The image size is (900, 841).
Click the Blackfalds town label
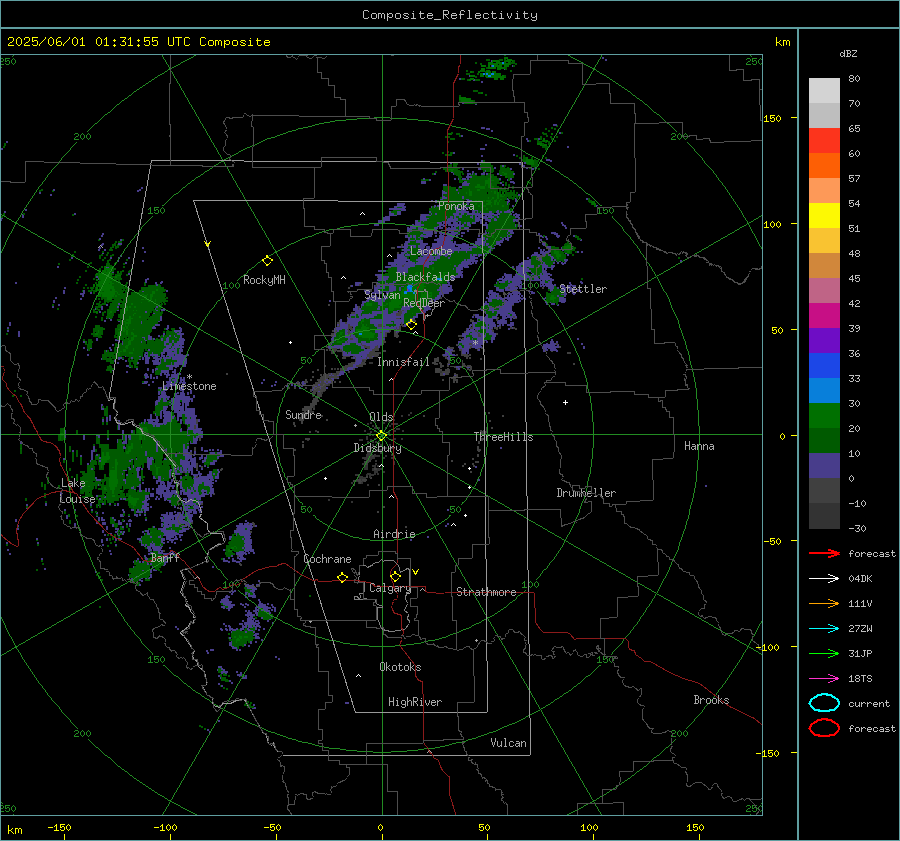(x=425, y=277)
